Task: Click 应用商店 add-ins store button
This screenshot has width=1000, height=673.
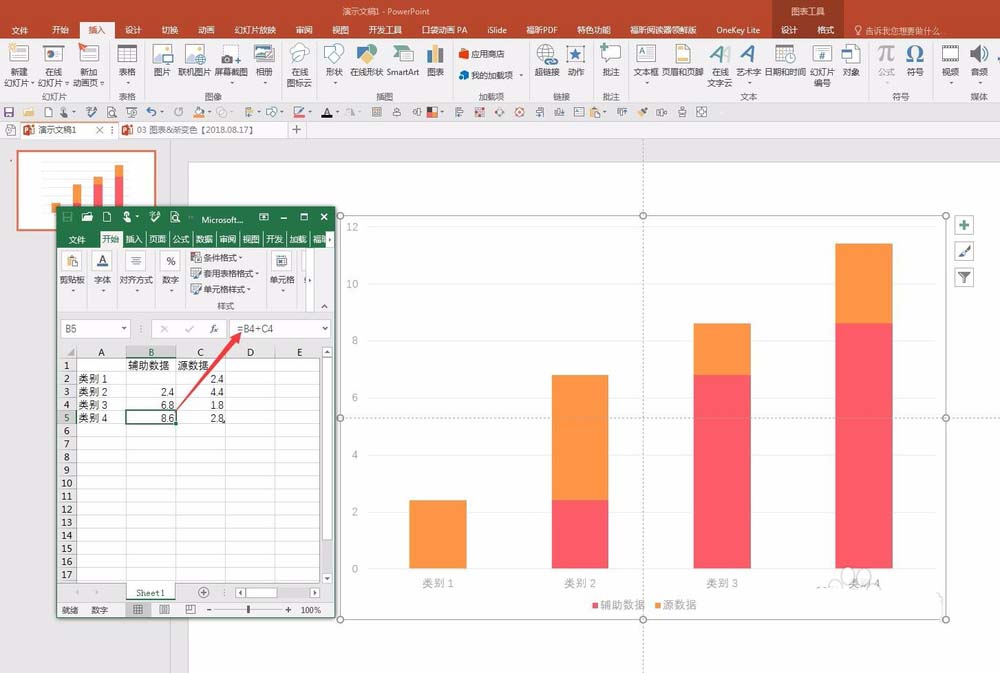Action: click(482, 54)
